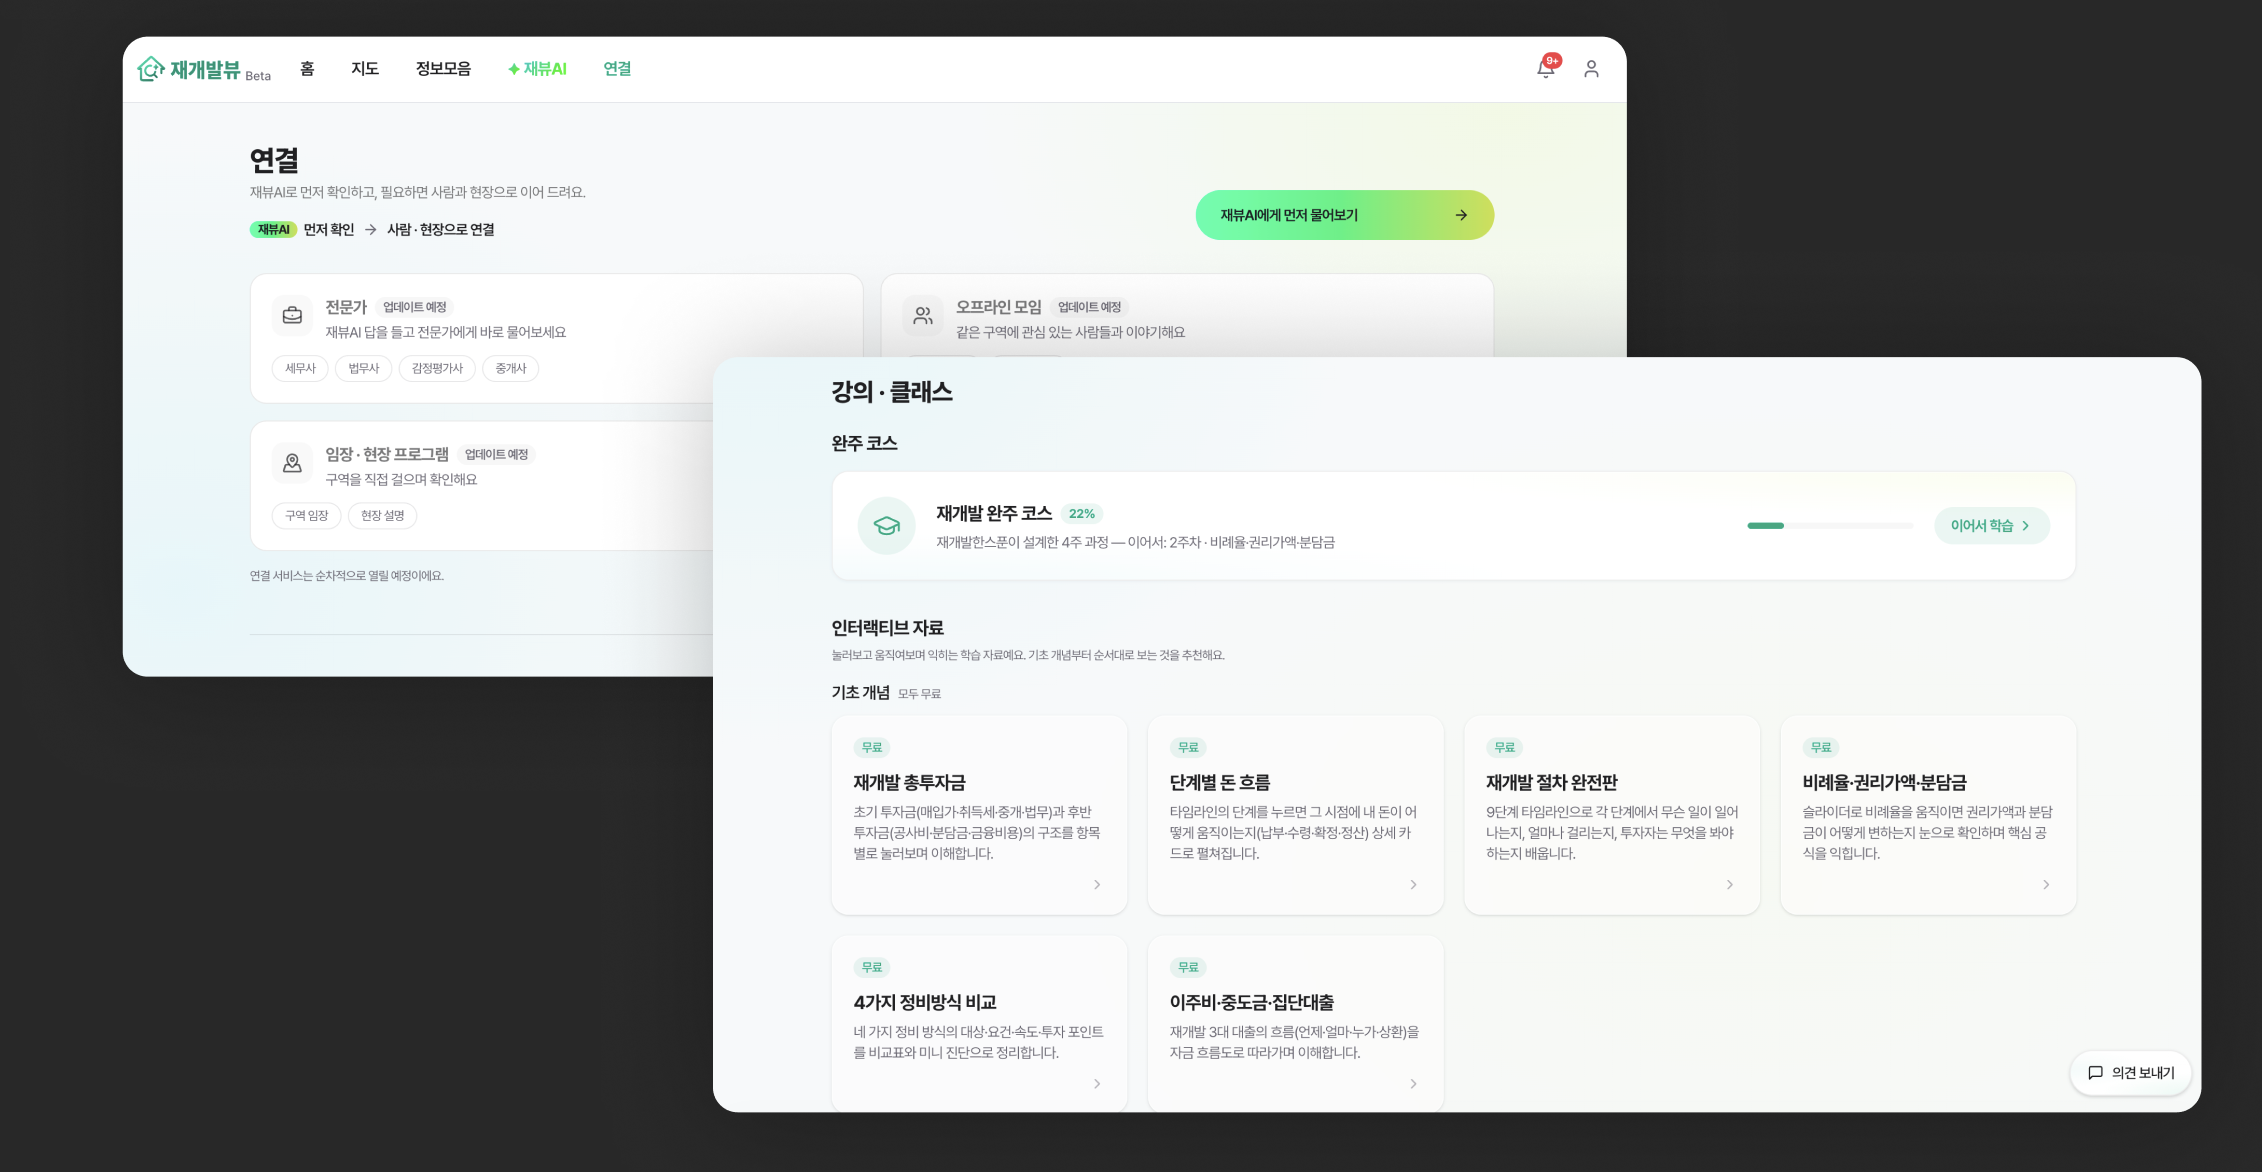
Task: Open the 단계별 돈 흐름 card chevron
Action: click(1413, 884)
